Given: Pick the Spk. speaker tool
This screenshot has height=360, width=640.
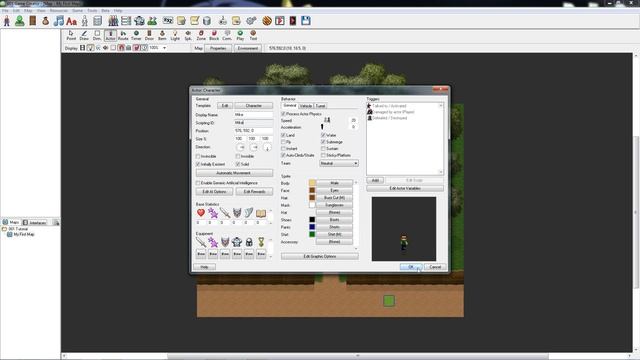Looking at the screenshot, I should point(188,36).
